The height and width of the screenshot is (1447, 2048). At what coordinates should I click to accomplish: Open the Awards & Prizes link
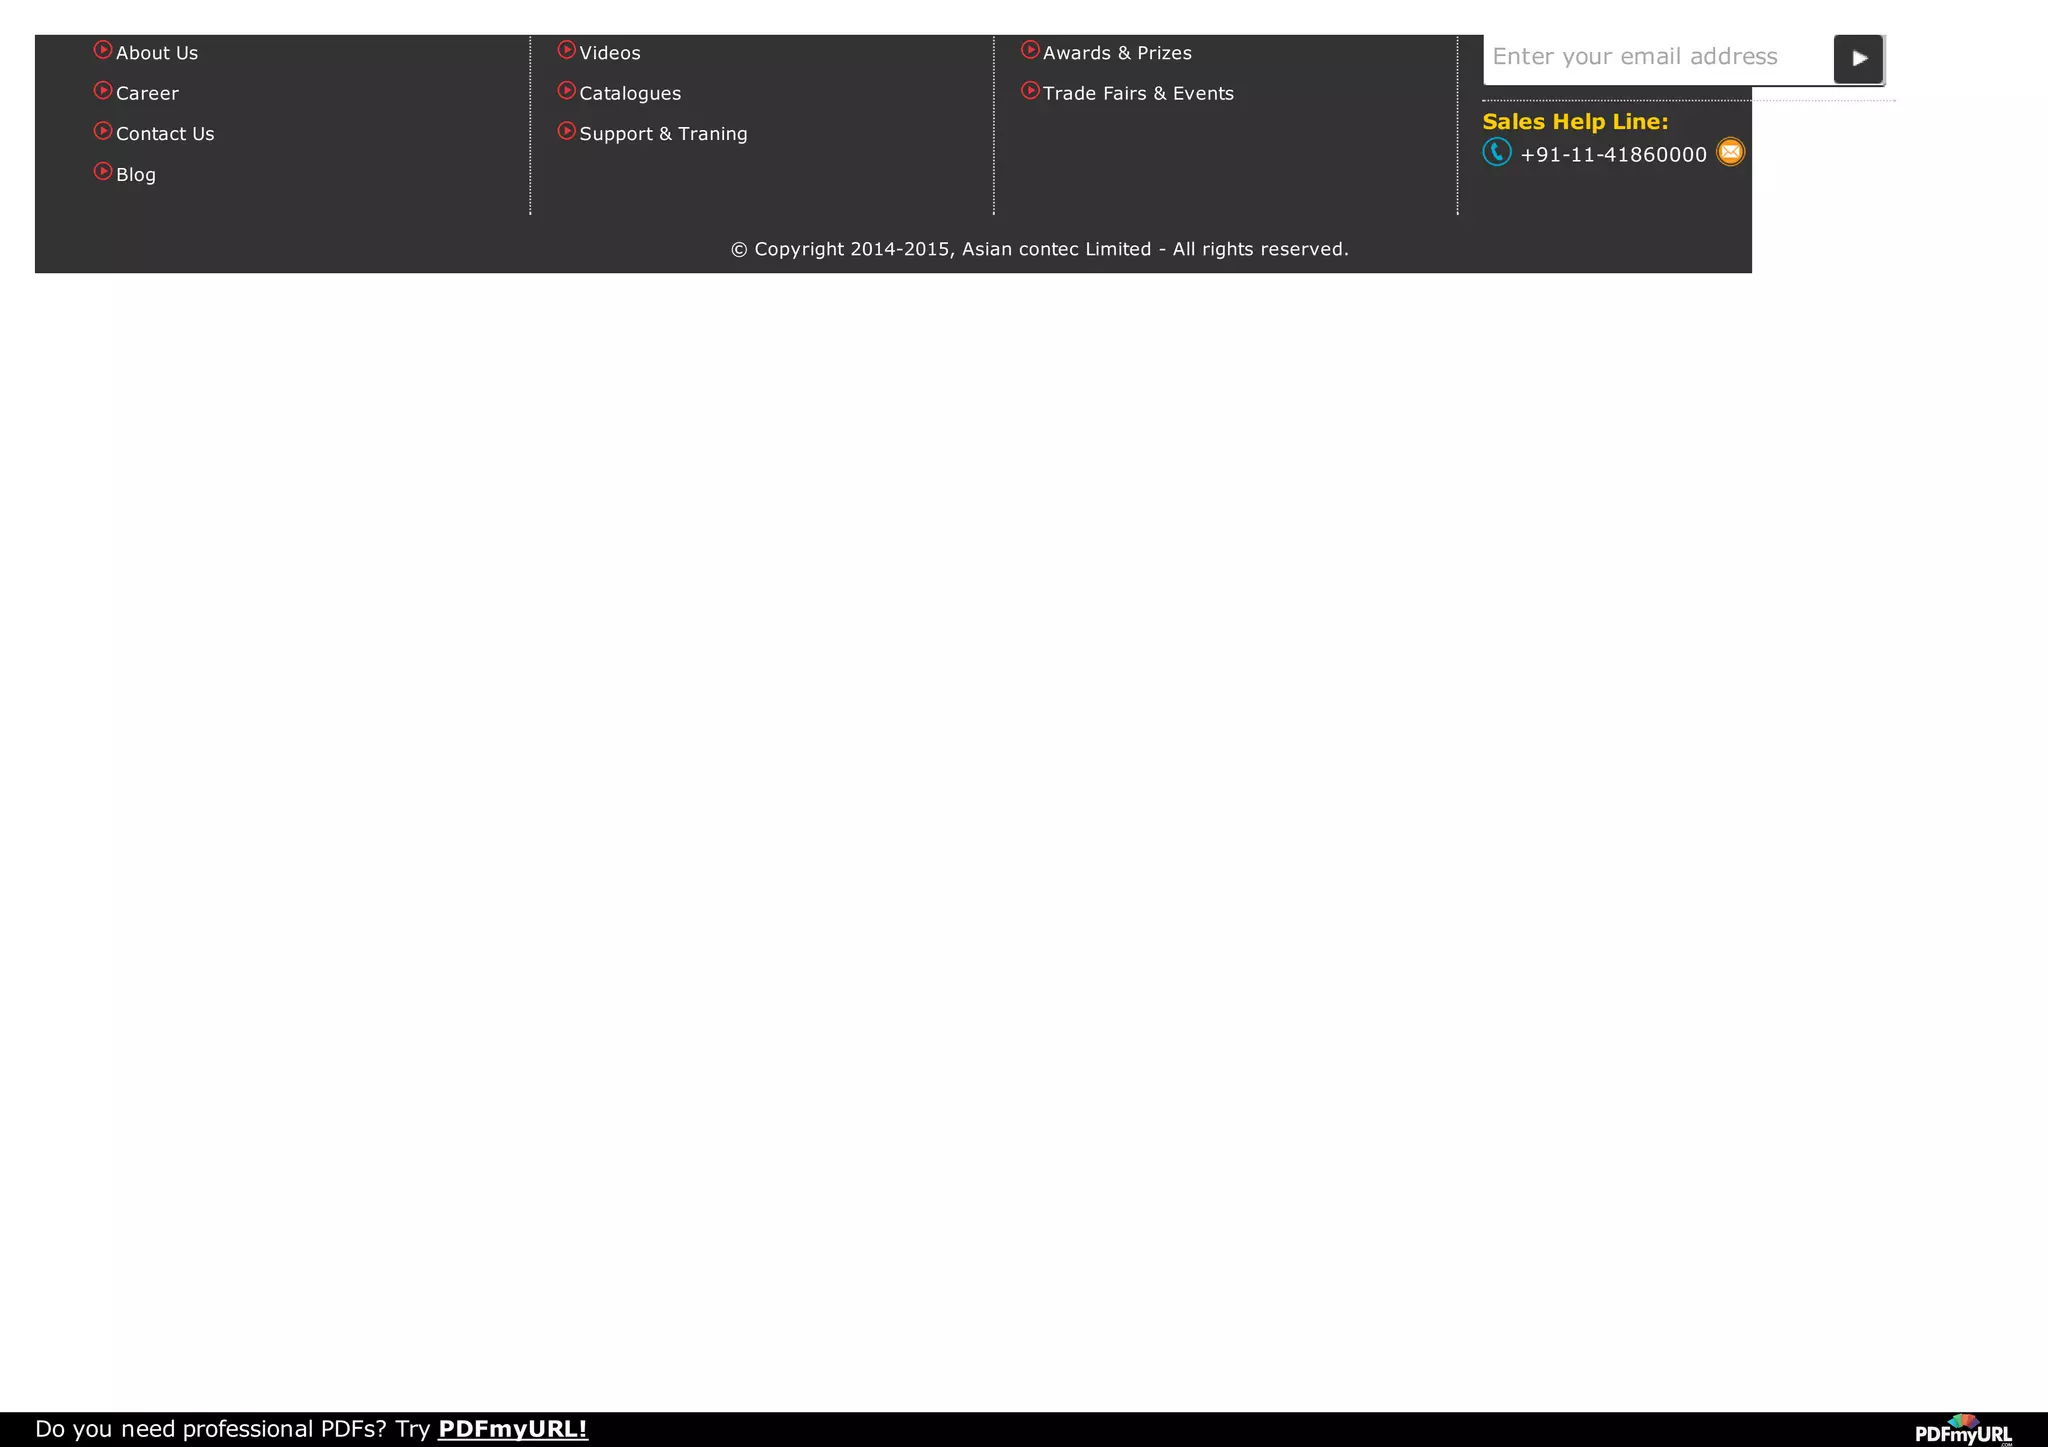[1117, 53]
